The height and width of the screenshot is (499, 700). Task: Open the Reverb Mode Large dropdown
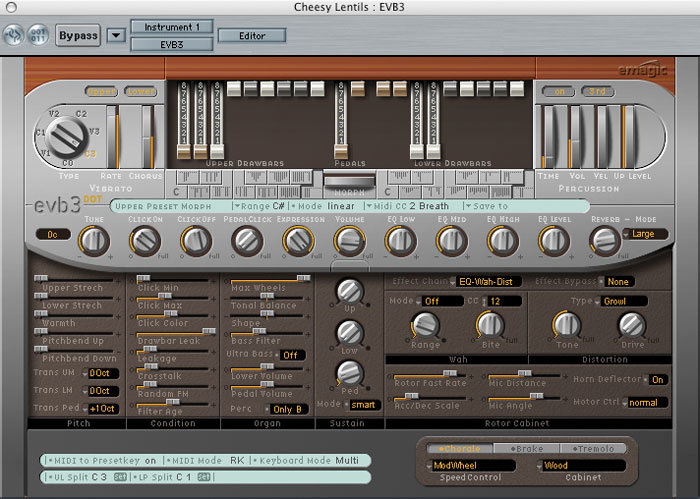[x=646, y=234]
